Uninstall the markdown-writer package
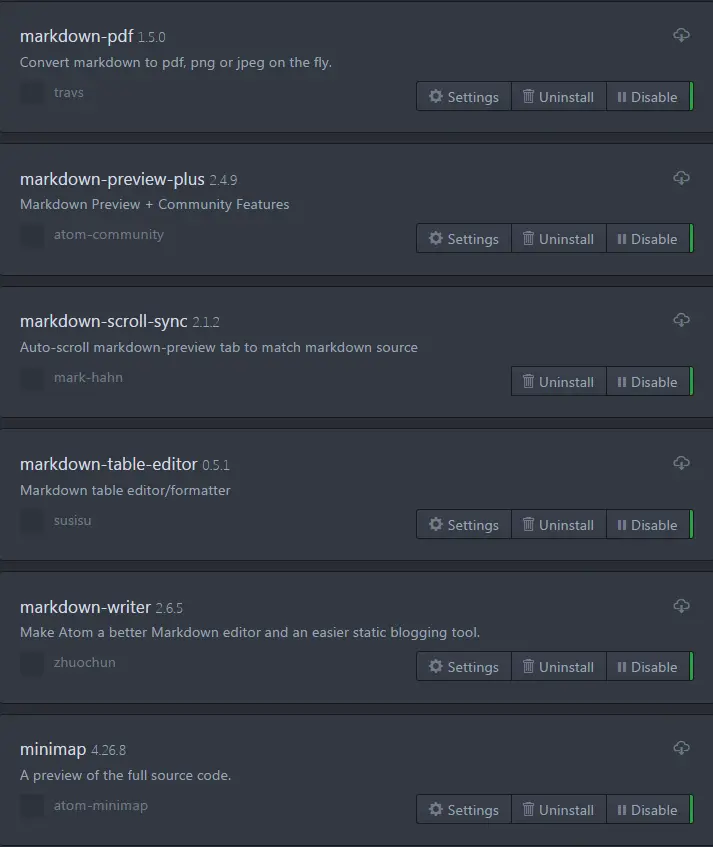The image size is (713, 847). point(559,667)
